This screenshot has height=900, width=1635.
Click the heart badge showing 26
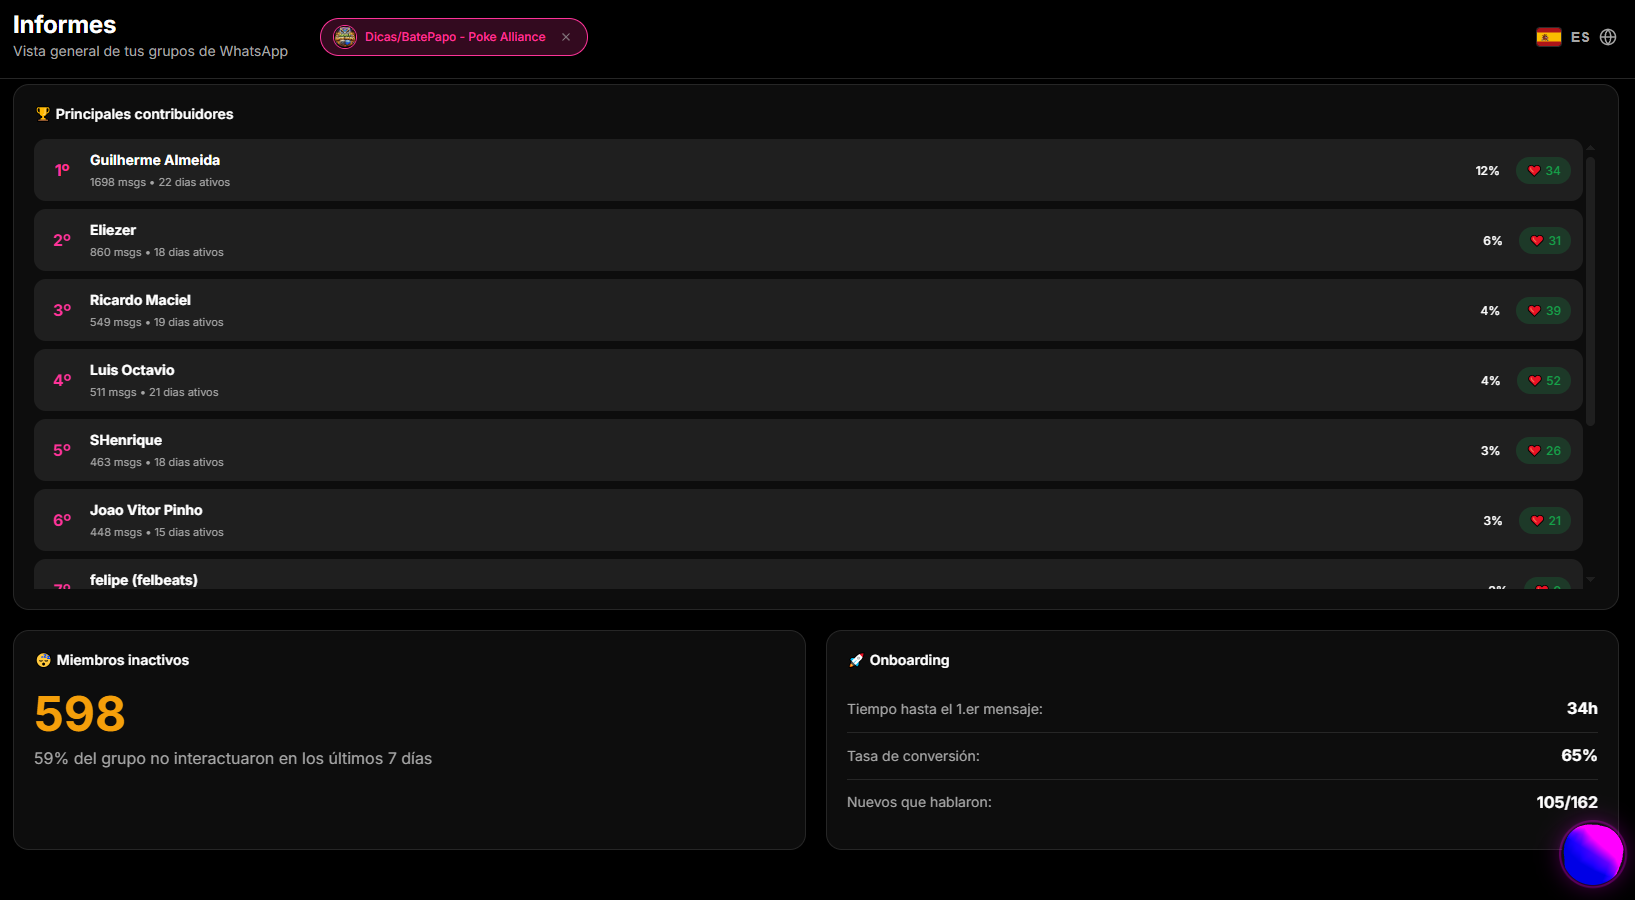tap(1543, 451)
